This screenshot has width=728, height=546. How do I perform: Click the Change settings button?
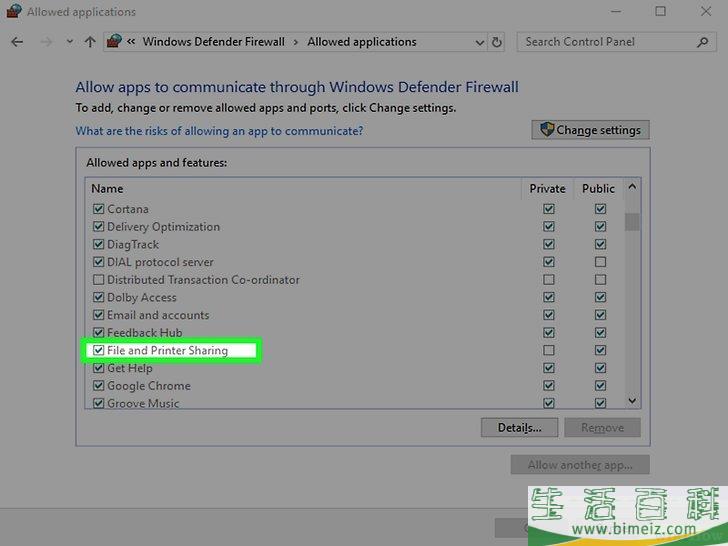(x=591, y=130)
